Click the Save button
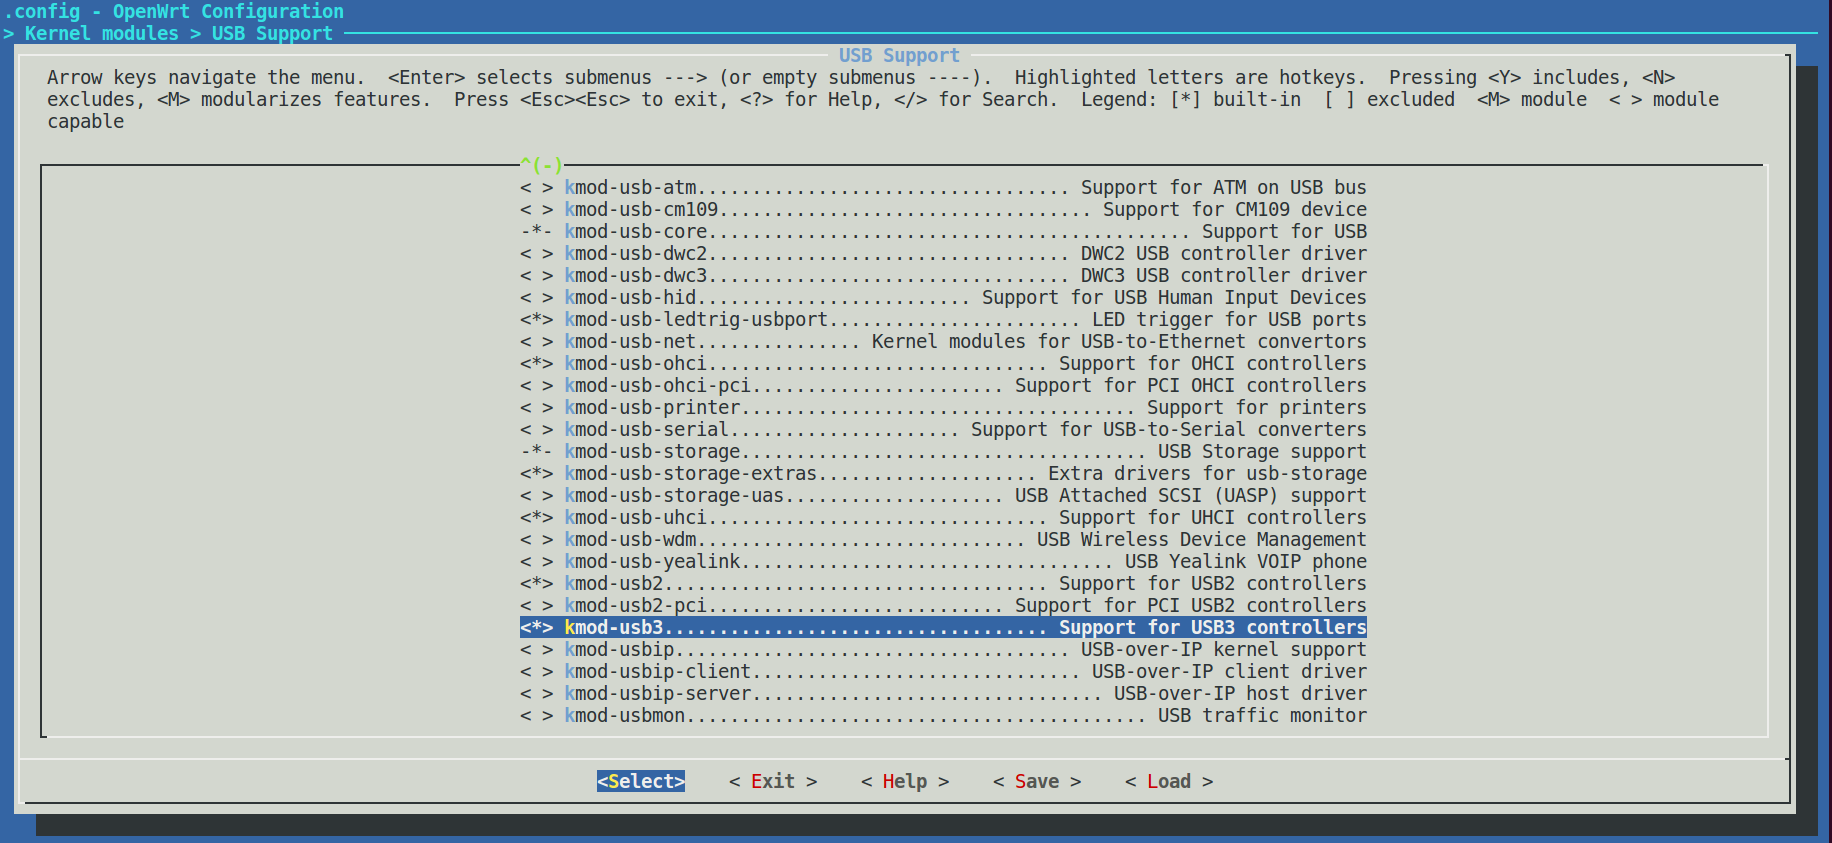 coord(1037,782)
